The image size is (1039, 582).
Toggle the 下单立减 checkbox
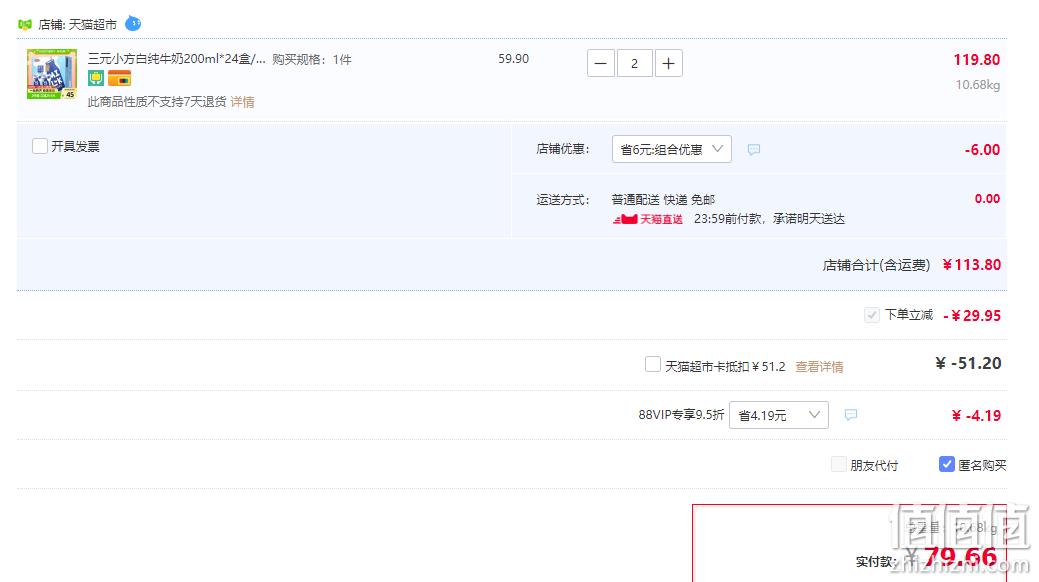click(x=872, y=315)
